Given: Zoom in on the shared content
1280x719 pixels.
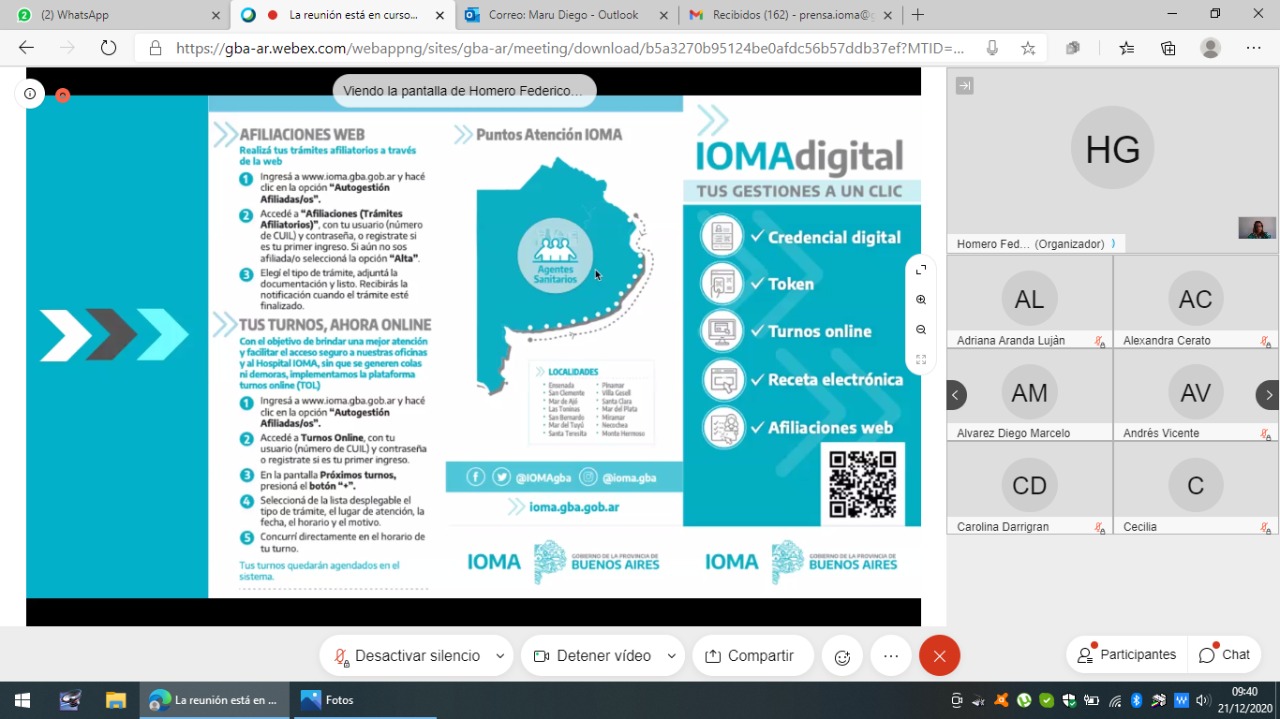Looking at the screenshot, I should pyautogui.click(x=921, y=299).
